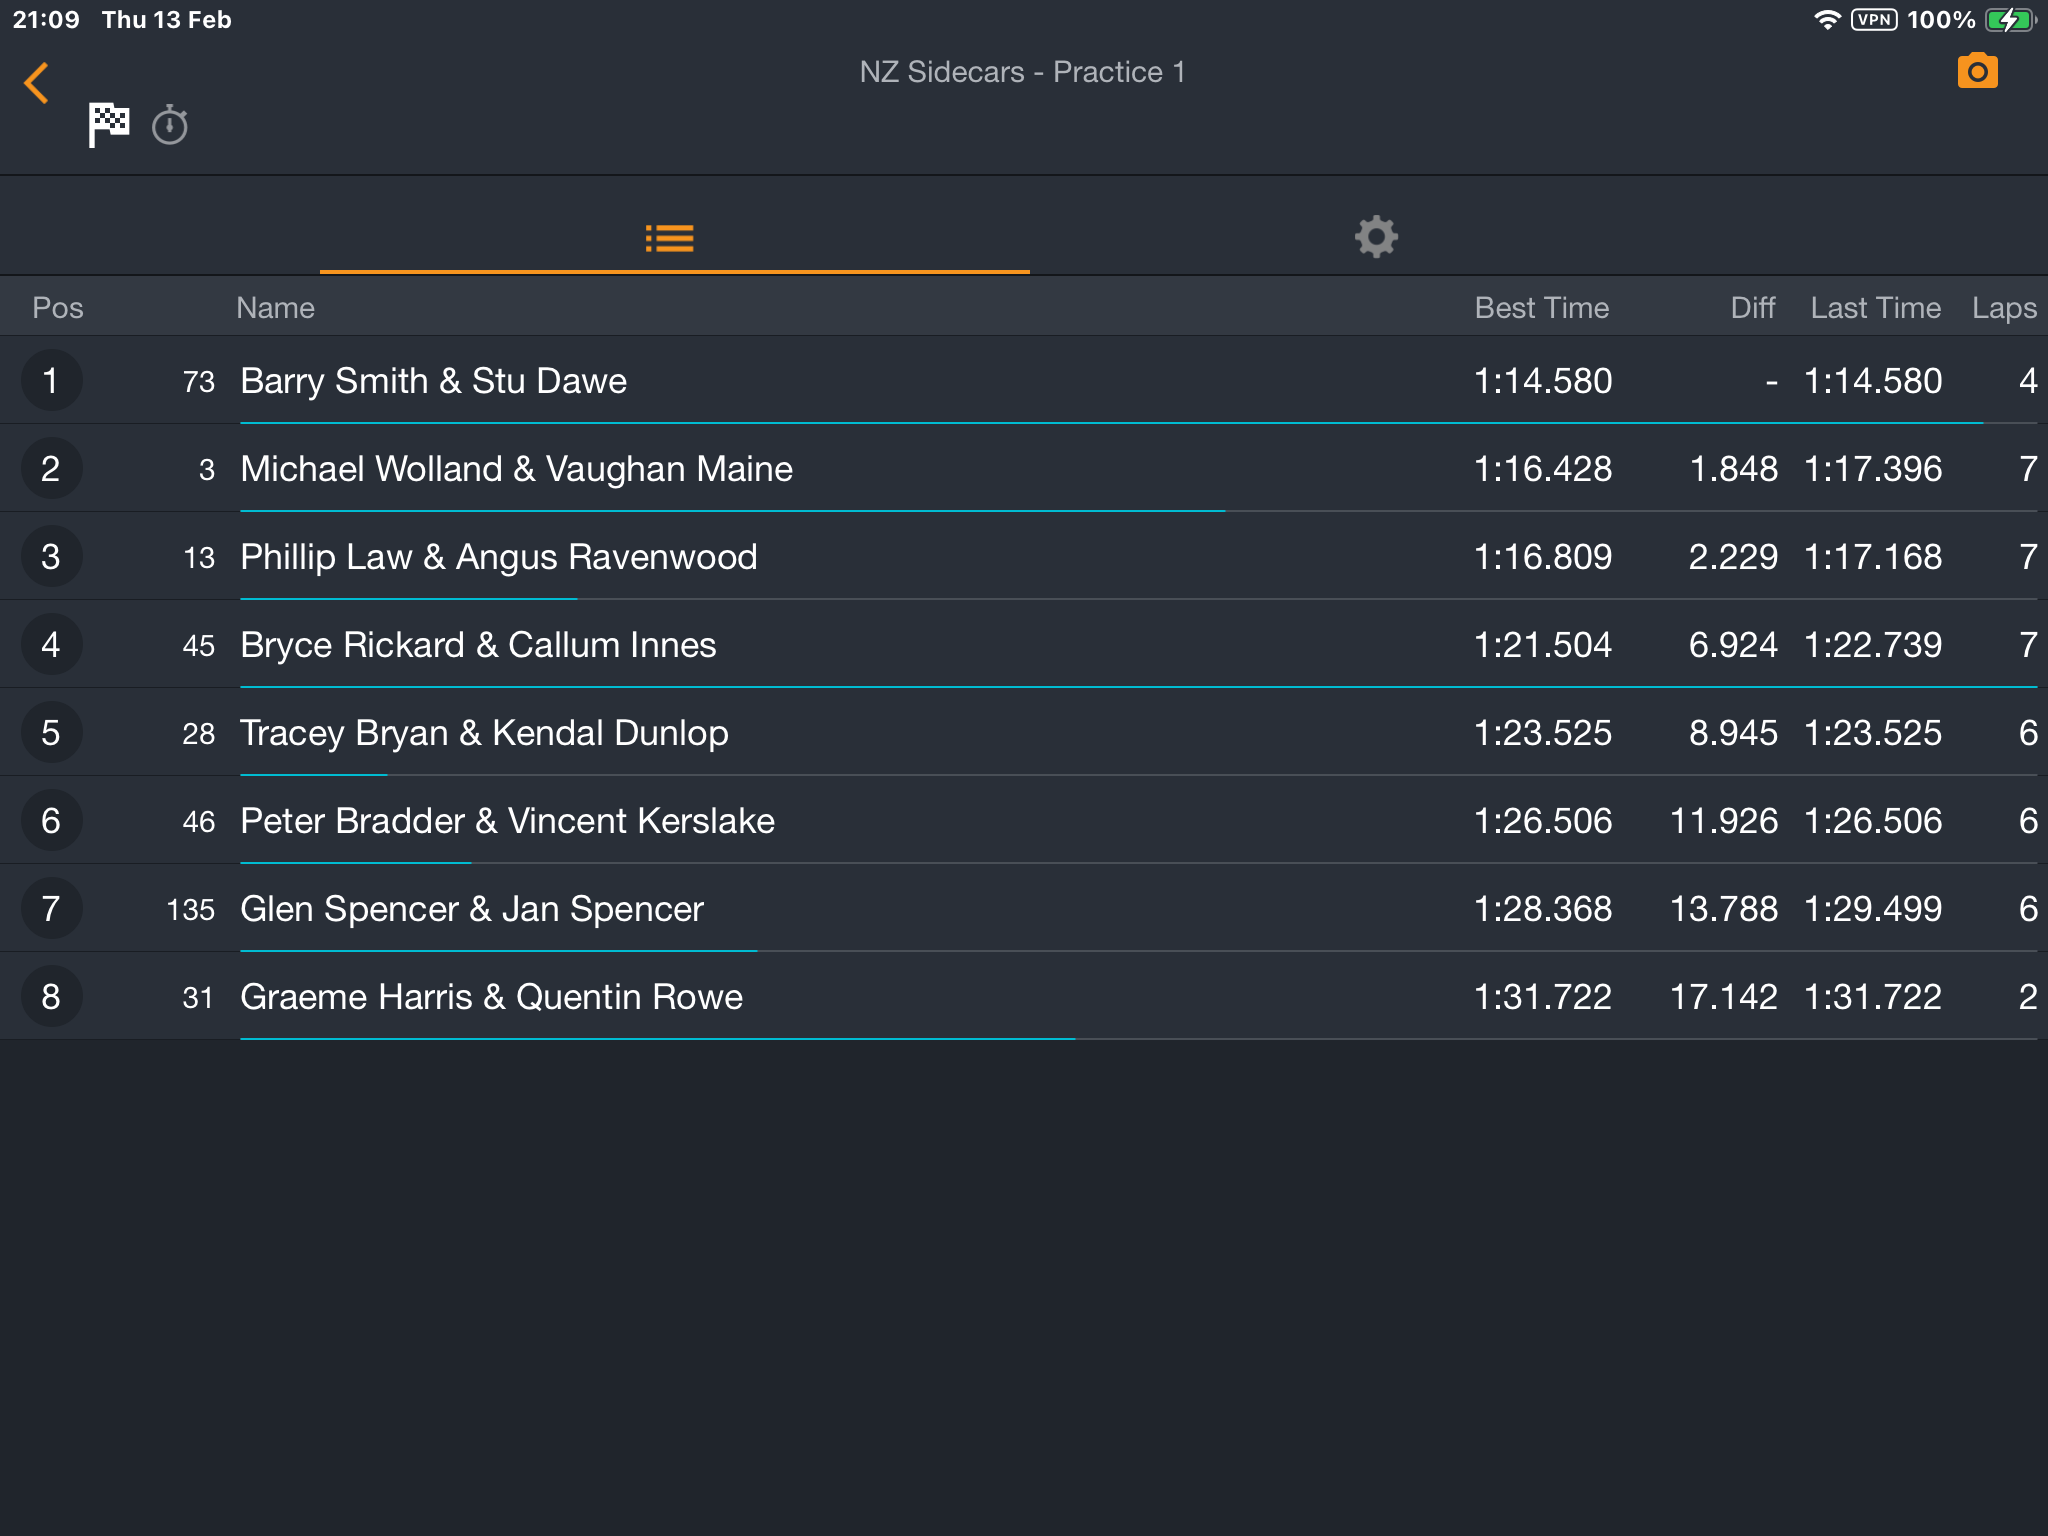
Task: Select Barry Smith & Stu Dawe row
Action: 1024,380
